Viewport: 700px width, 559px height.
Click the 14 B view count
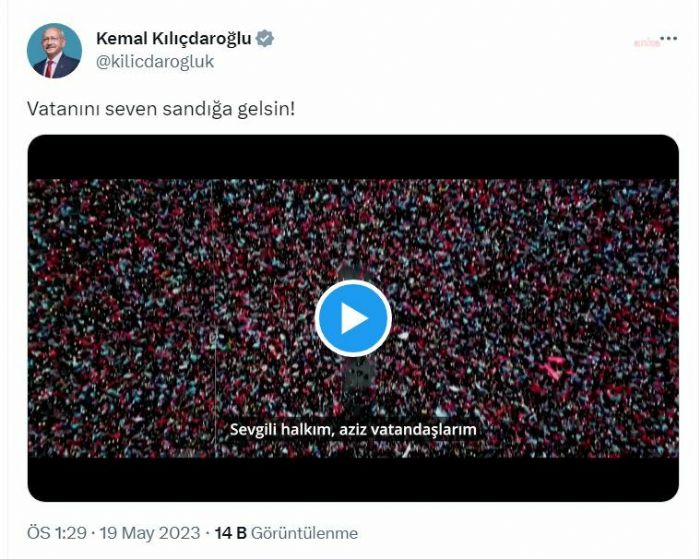click(231, 533)
